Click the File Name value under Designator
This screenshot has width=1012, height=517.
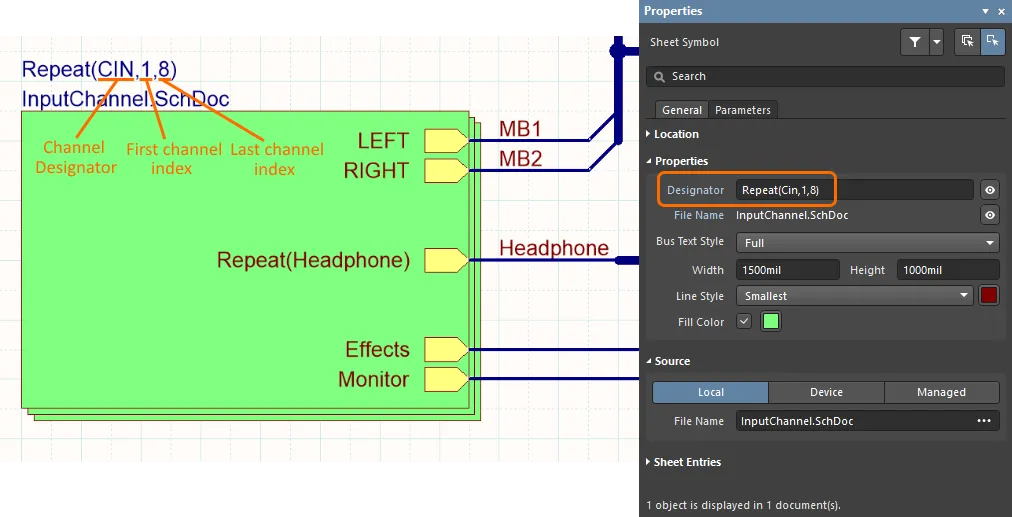pos(792,216)
